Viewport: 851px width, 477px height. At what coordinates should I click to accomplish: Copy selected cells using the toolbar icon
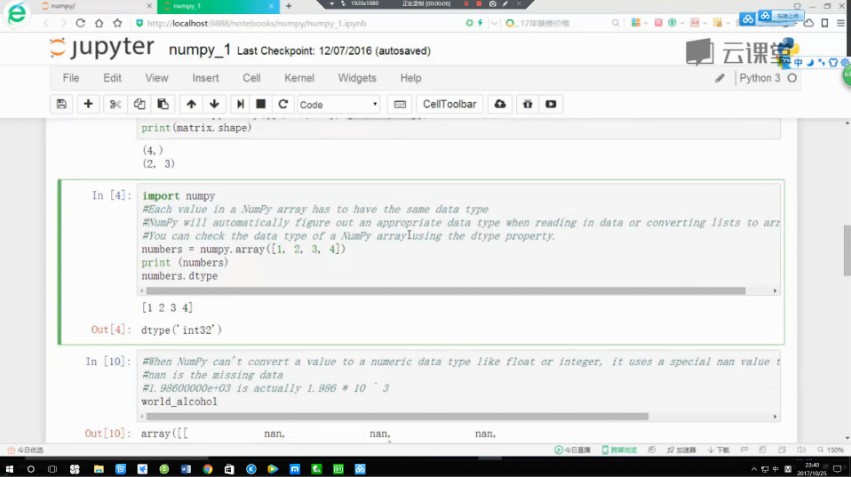click(x=139, y=104)
